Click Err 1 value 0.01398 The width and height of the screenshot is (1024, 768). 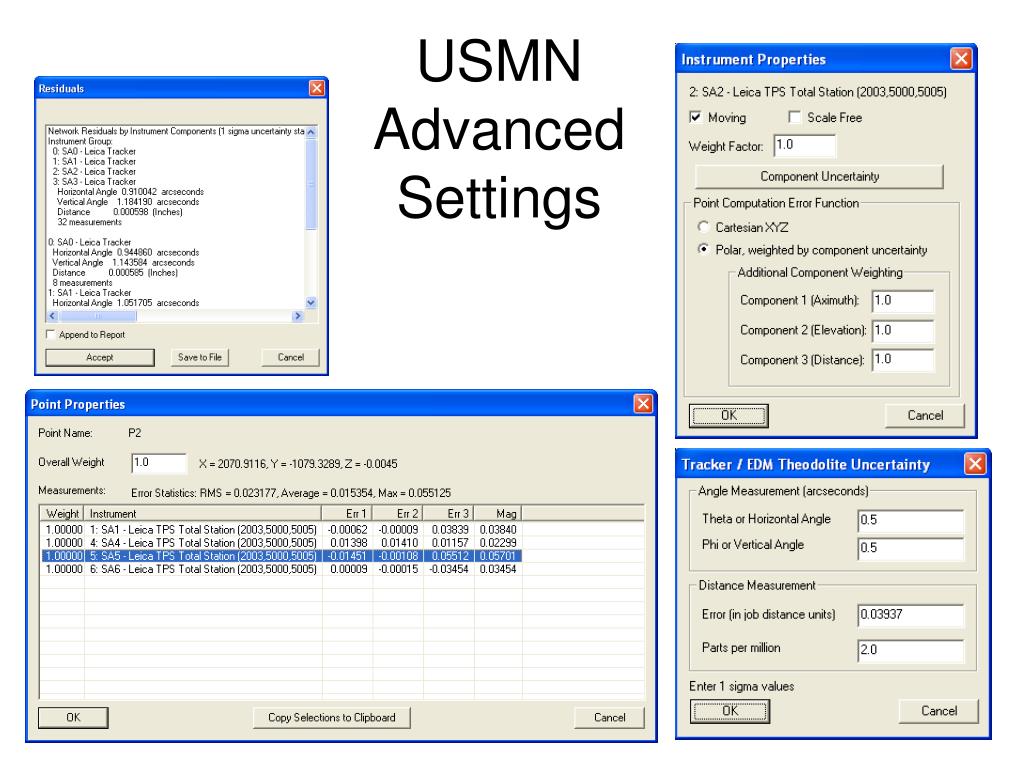(349, 543)
